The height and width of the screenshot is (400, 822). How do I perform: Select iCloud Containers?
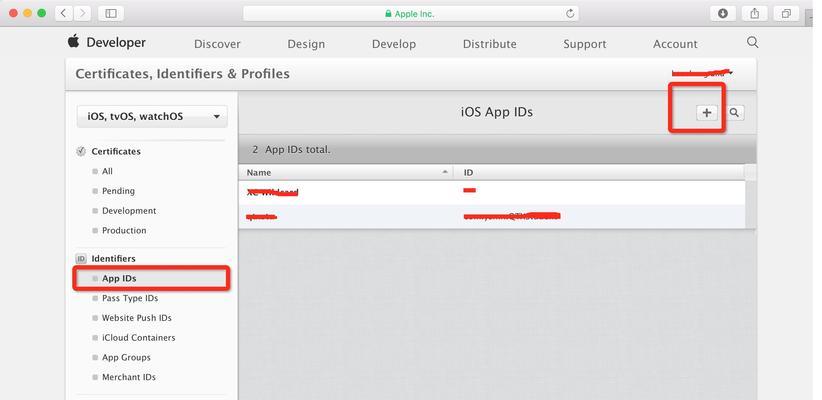[x=138, y=338]
